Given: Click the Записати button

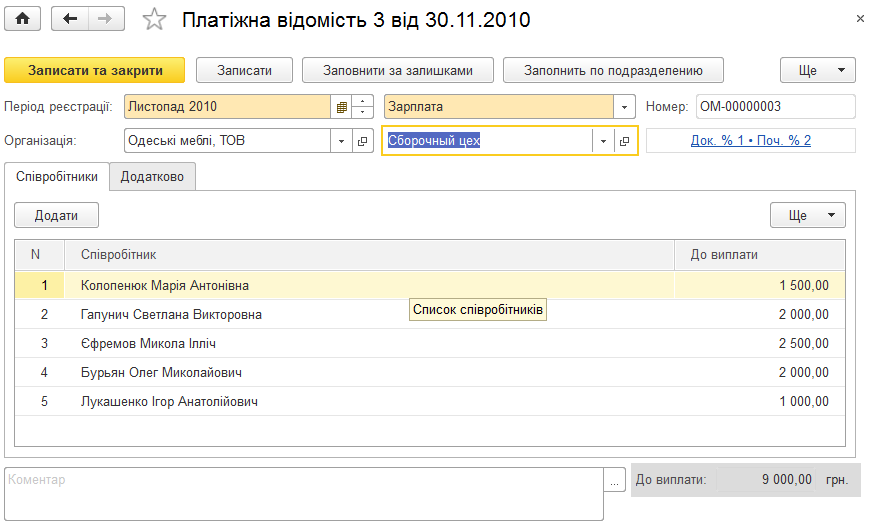Looking at the screenshot, I should [244, 70].
